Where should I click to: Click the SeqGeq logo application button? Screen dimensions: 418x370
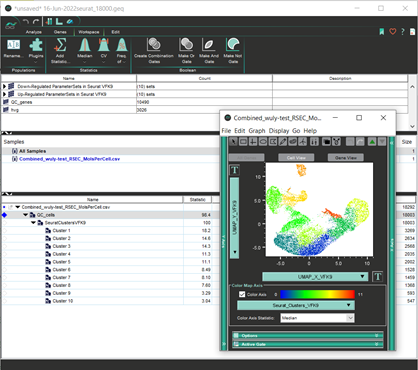coord(11,25)
